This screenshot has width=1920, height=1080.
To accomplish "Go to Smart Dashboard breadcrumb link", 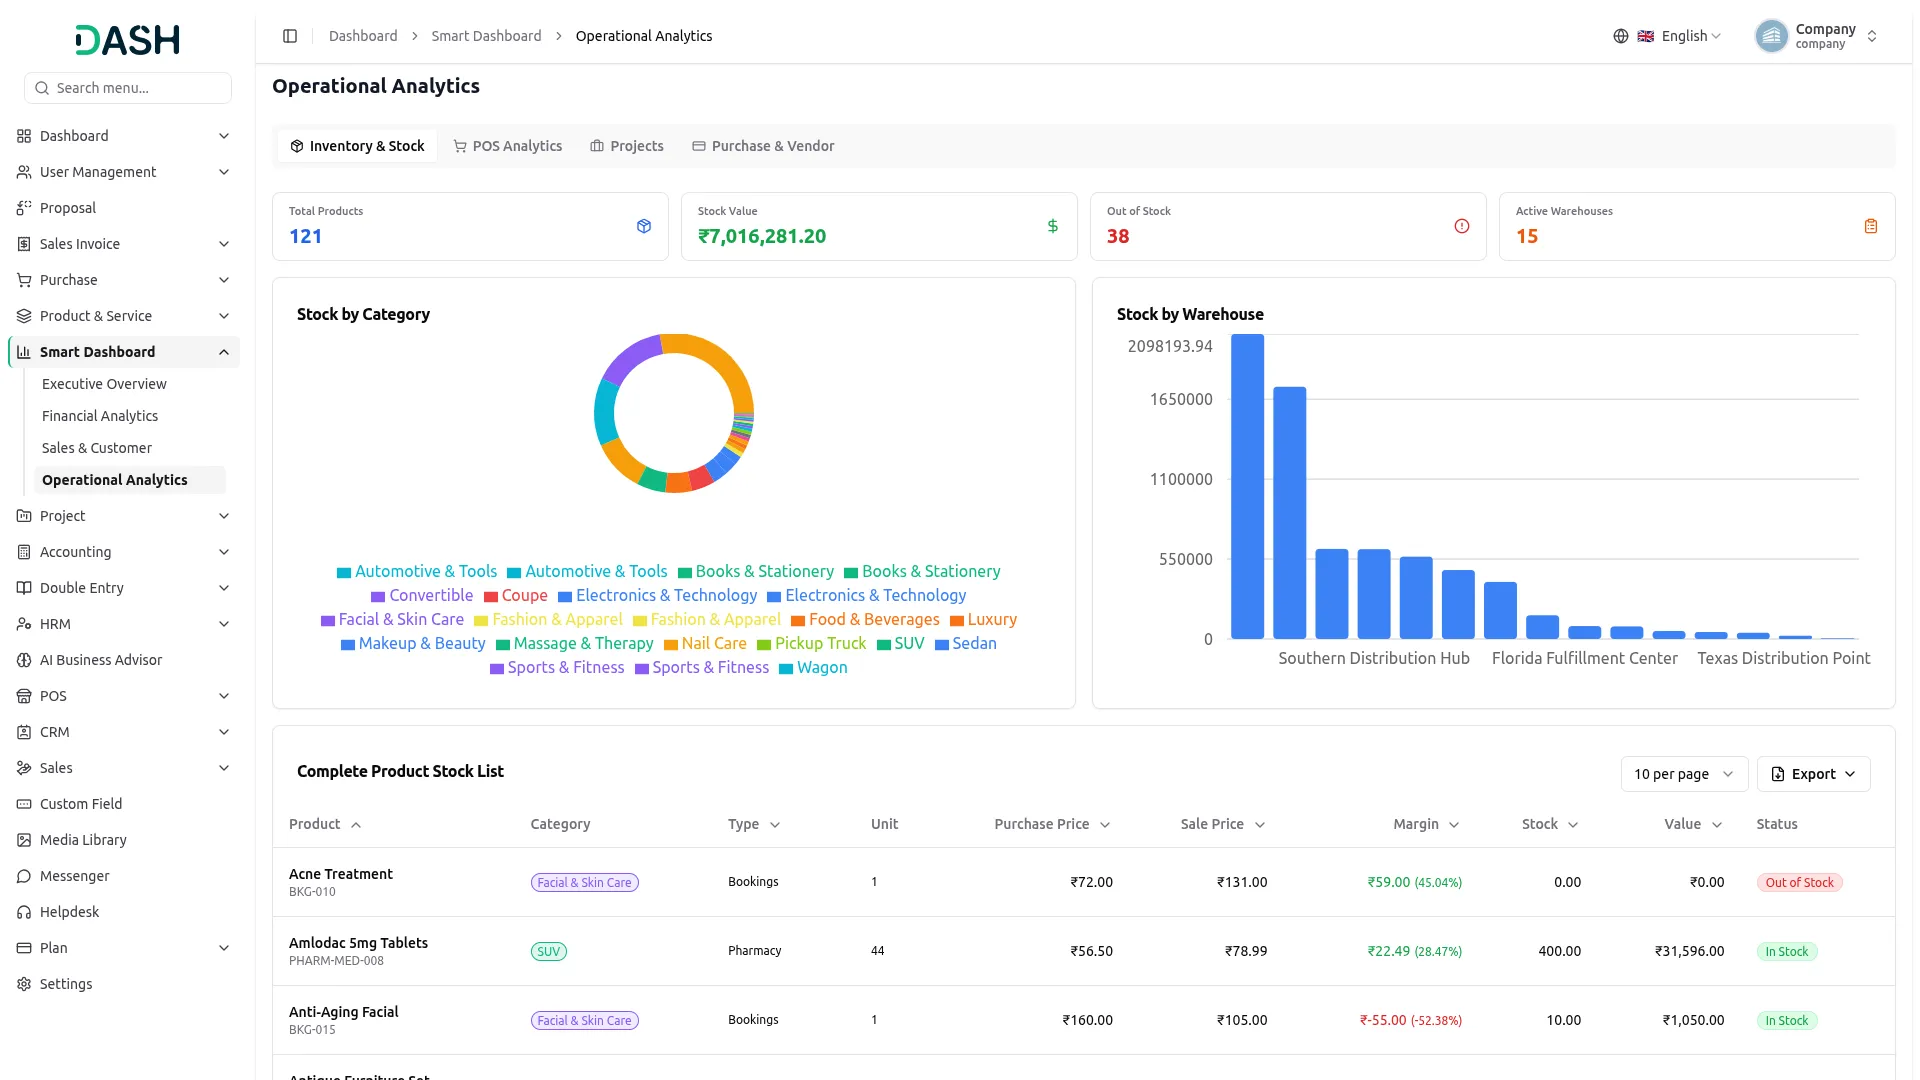I will point(486,36).
